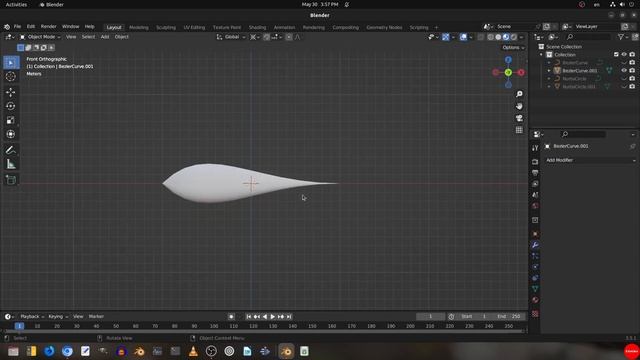
Task: Open the Render menu
Action: coord(49,27)
